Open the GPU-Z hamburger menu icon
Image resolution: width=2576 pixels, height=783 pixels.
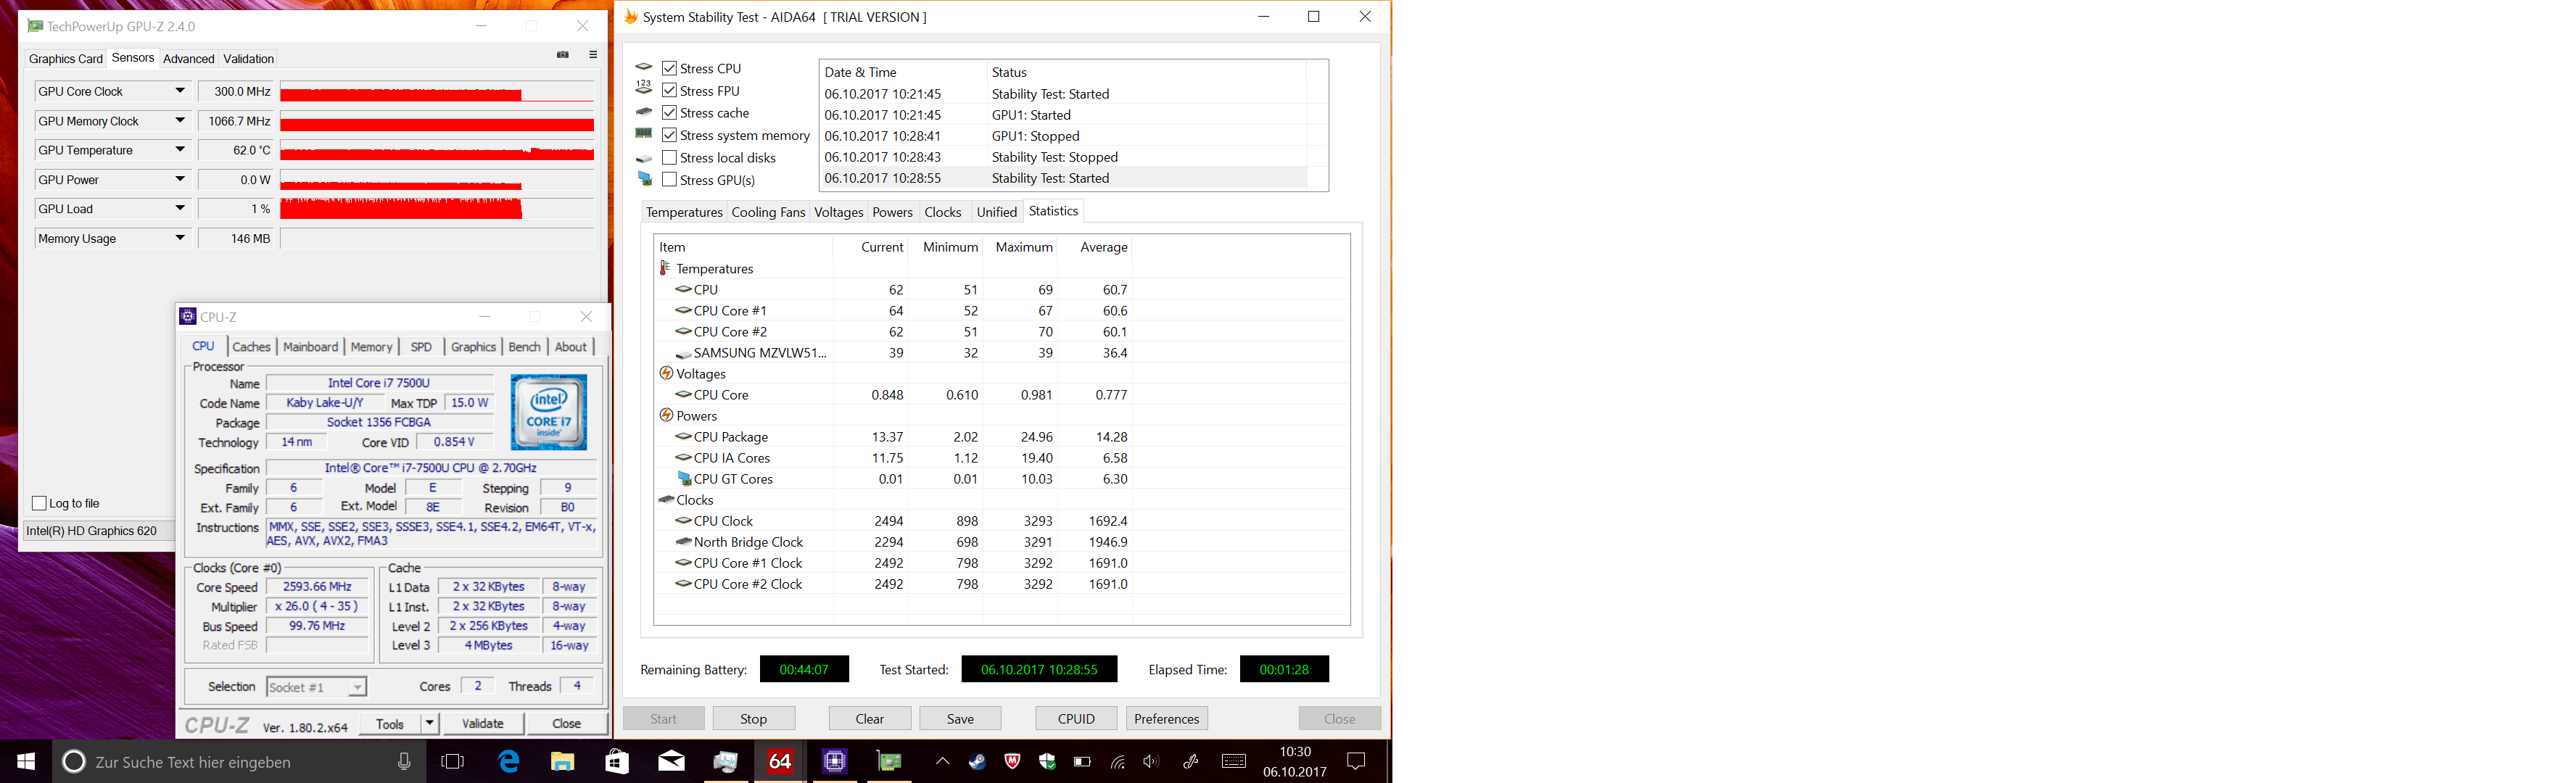(x=593, y=55)
